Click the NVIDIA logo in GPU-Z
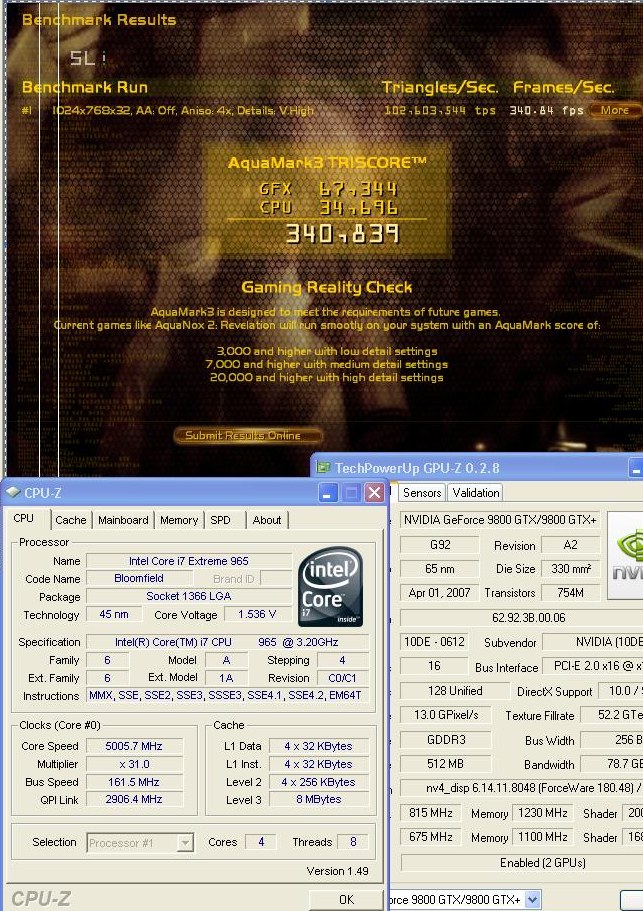 click(625, 555)
